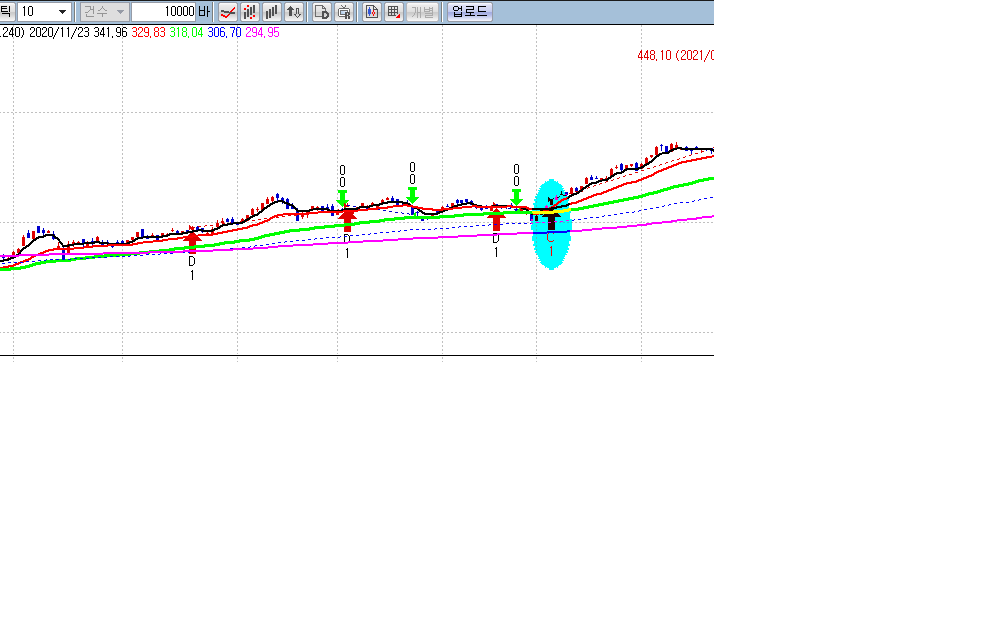Click the green 318,04 moving average value
The image size is (1008, 630).
[186, 33]
